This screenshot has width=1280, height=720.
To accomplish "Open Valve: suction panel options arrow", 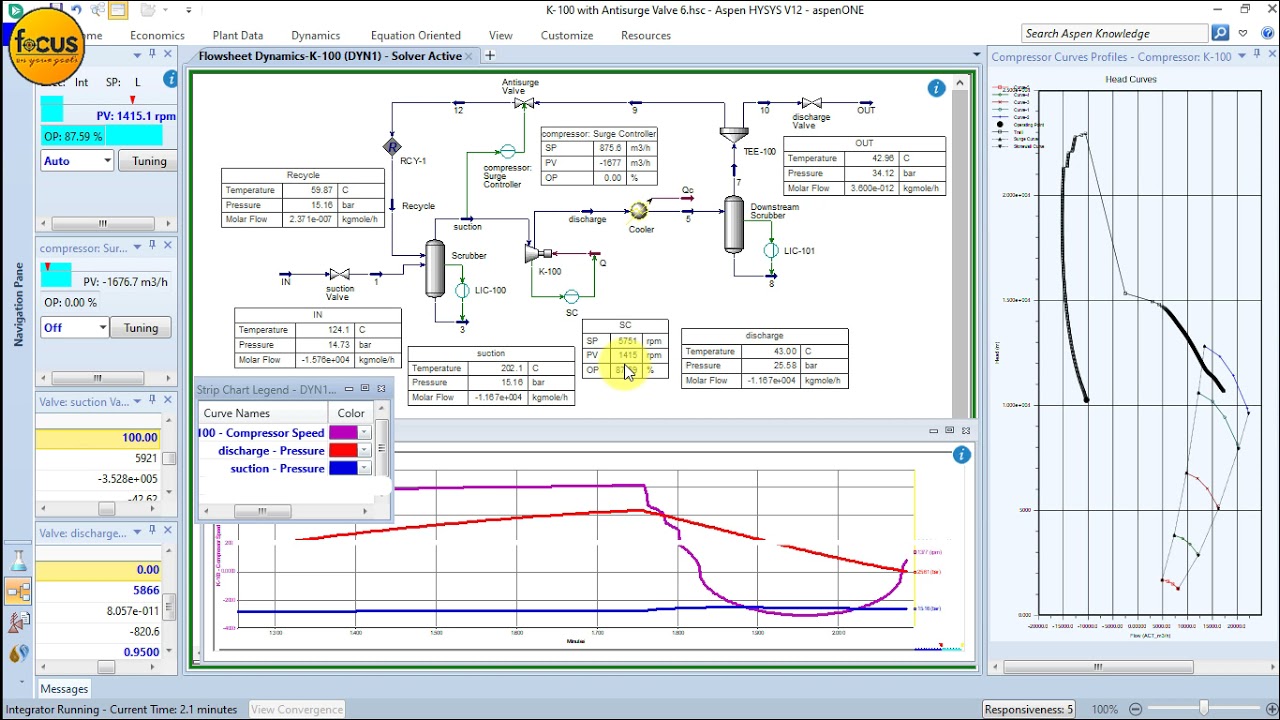I will (x=137, y=401).
